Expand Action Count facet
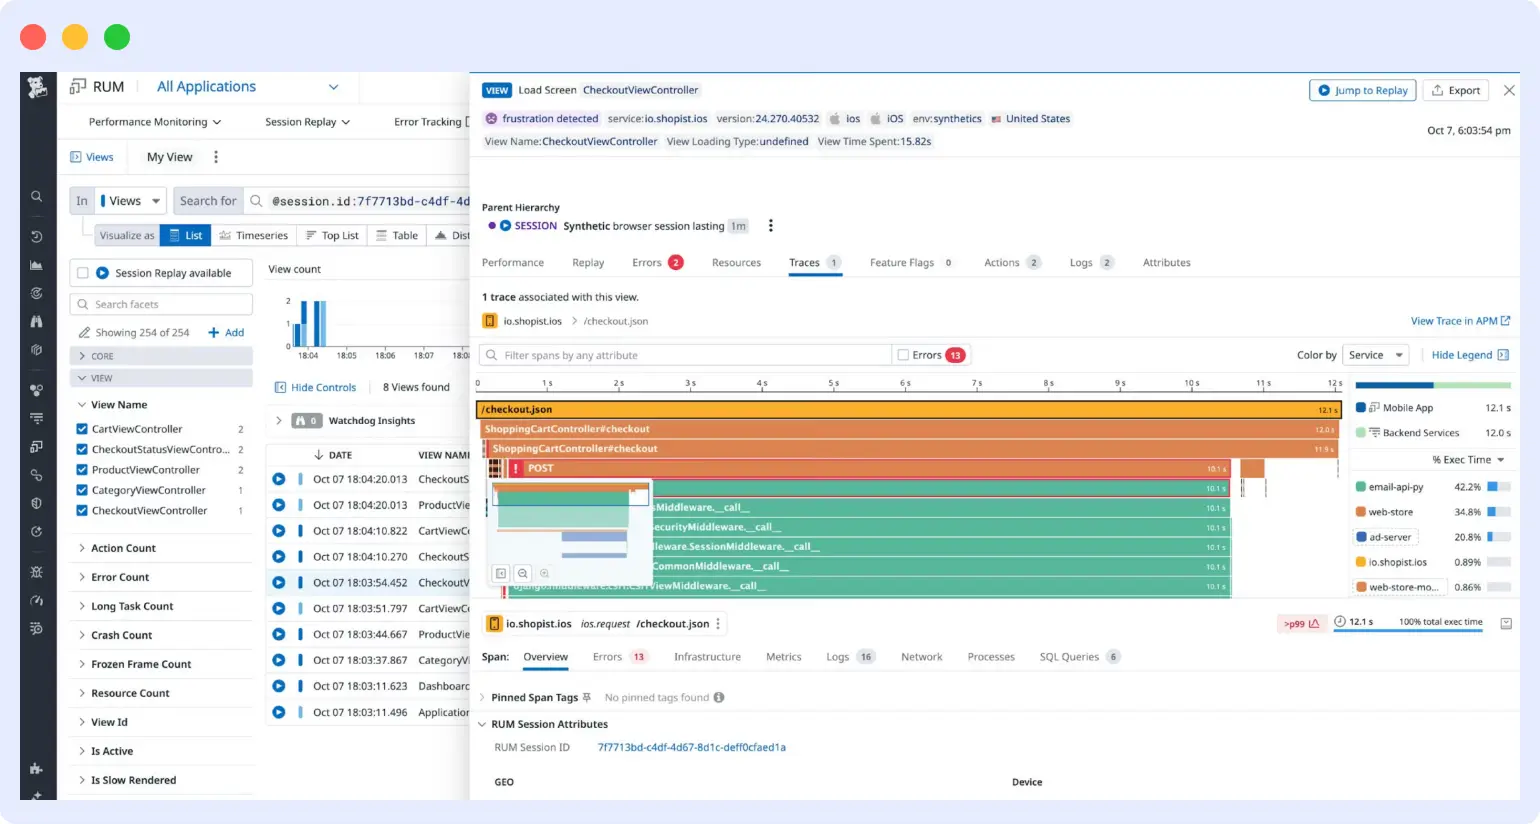Viewport: 1540px width, 824px height. pyautogui.click(x=123, y=548)
